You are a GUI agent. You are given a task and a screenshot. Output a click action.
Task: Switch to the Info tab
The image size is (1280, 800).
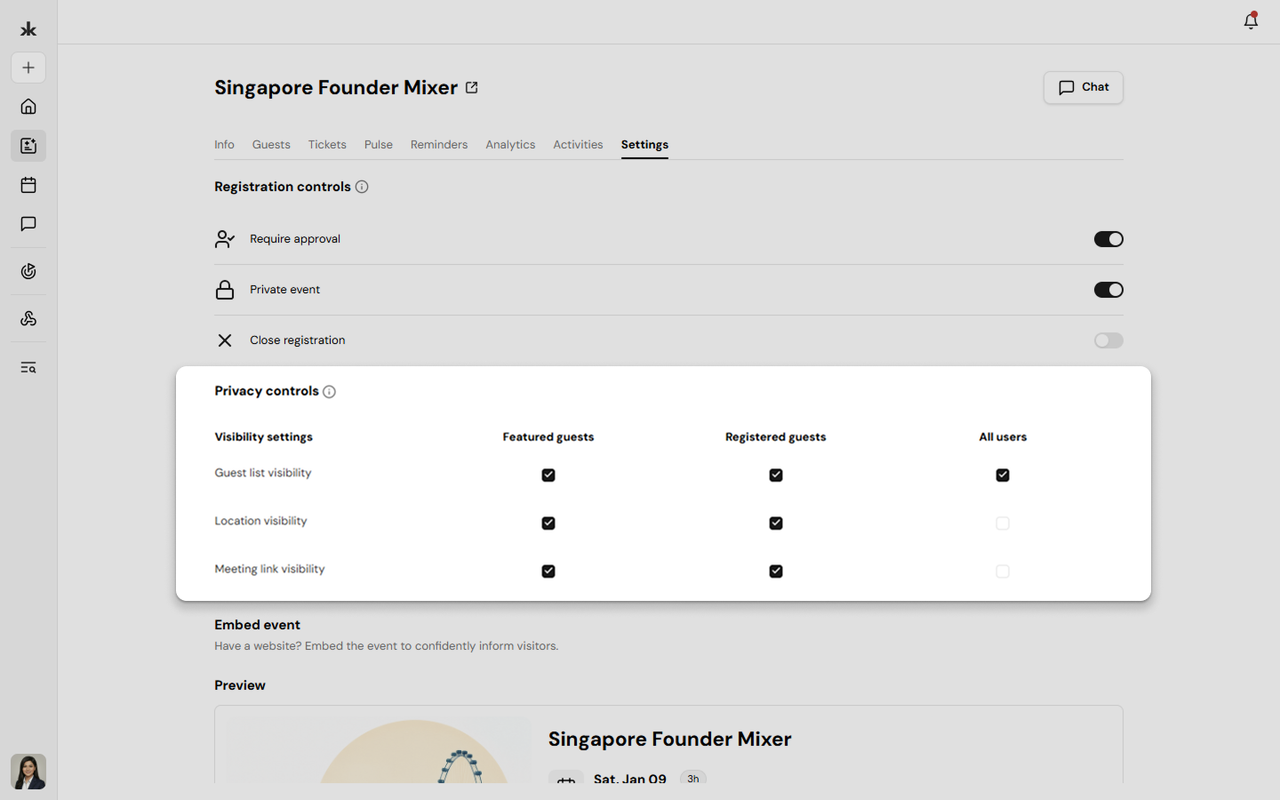click(224, 145)
